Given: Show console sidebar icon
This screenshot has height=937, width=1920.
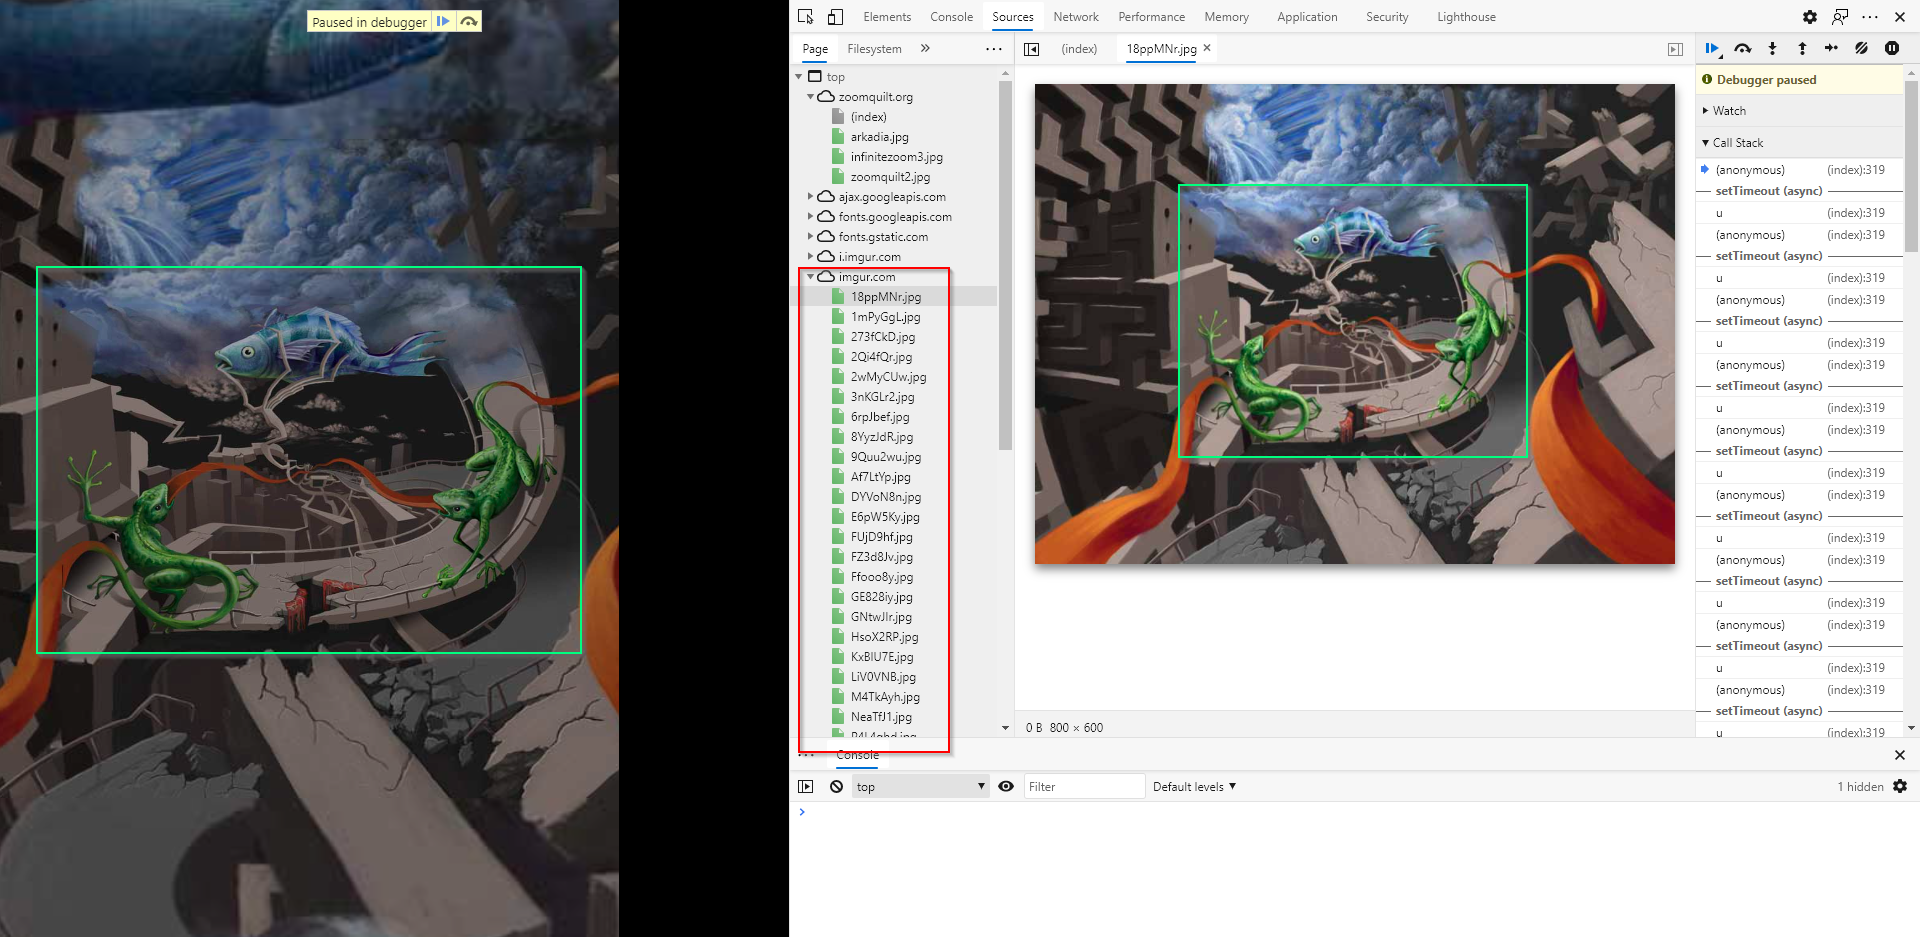Looking at the screenshot, I should pos(806,787).
